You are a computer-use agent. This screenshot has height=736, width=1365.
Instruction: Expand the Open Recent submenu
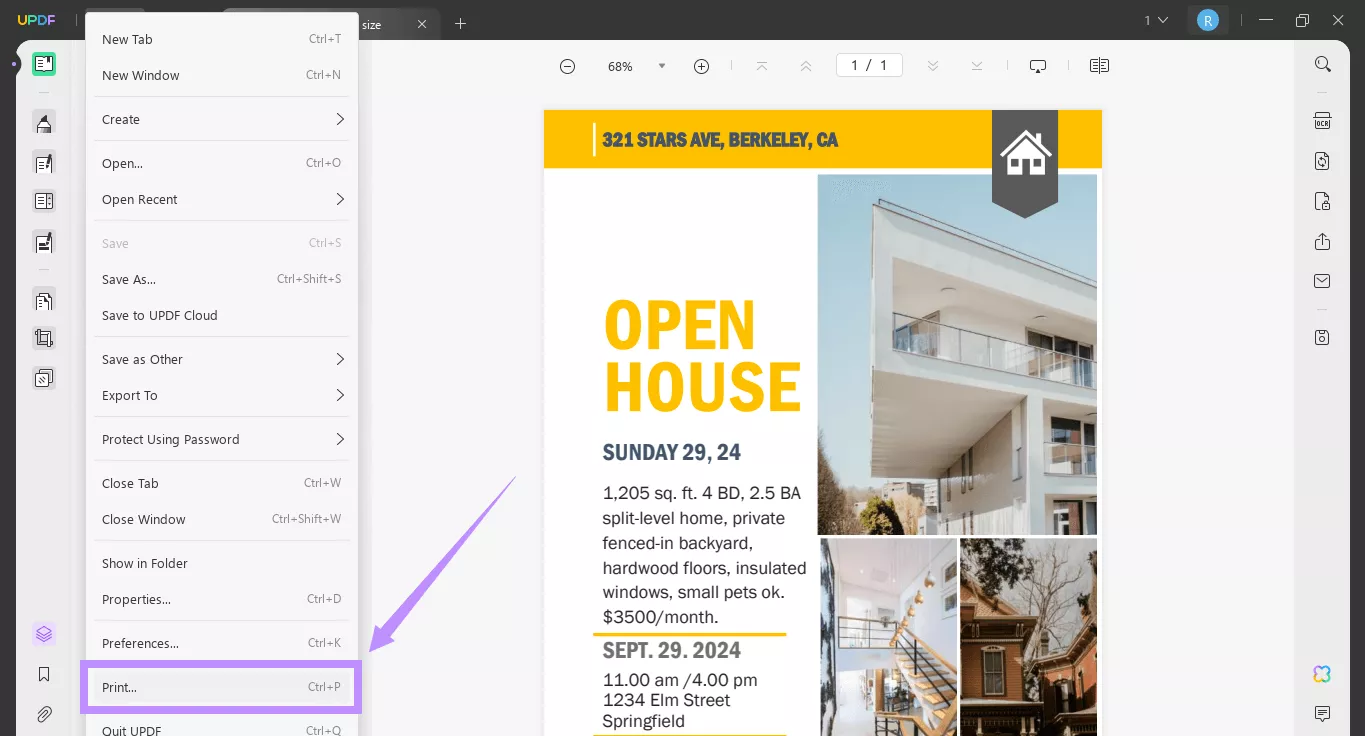(x=222, y=199)
